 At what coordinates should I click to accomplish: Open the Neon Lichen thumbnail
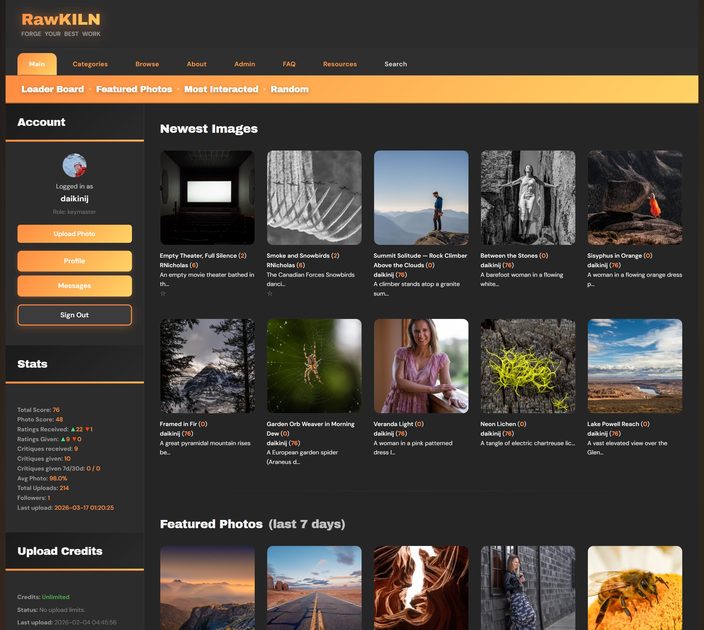(x=528, y=366)
